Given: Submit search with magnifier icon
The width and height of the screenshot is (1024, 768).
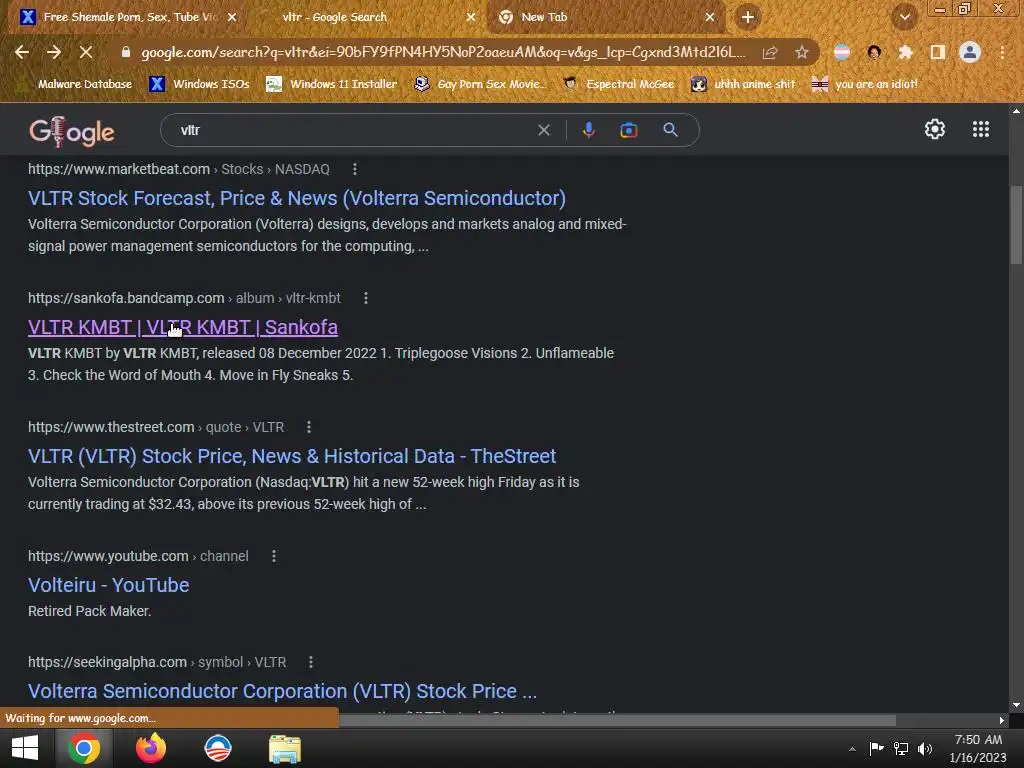Looking at the screenshot, I should tap(670, 130).
